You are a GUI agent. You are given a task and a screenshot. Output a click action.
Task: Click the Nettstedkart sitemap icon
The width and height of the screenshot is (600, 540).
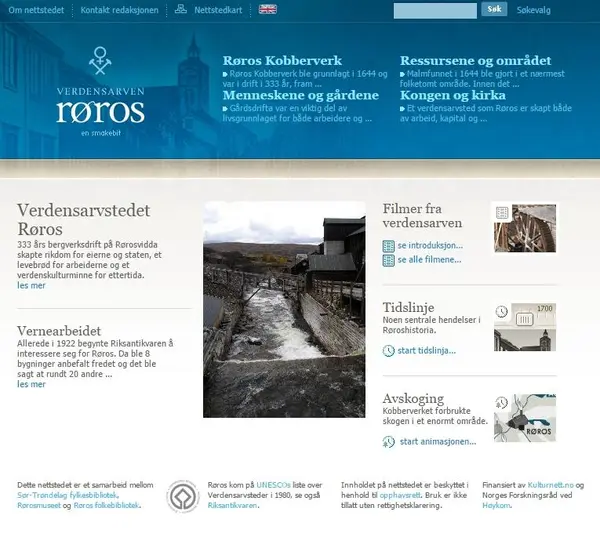pos(180,9)
